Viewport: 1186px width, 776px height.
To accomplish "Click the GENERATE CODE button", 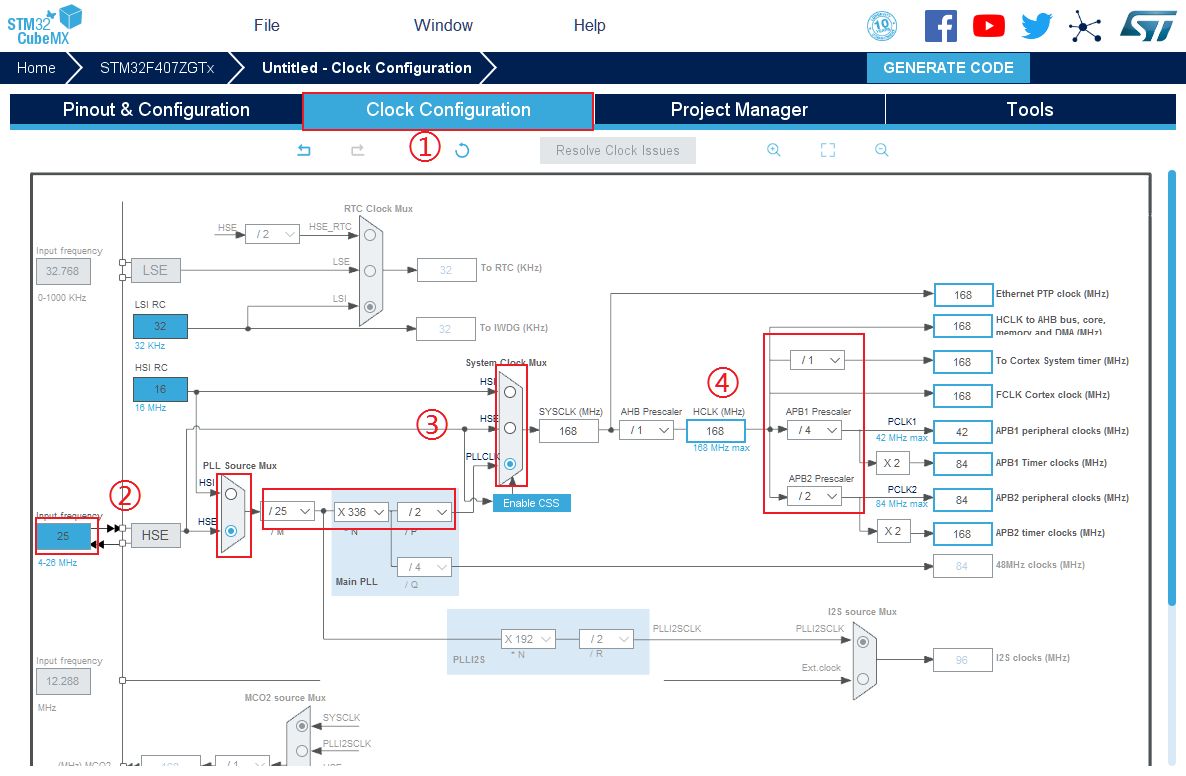I will click(x=948, y=67).
